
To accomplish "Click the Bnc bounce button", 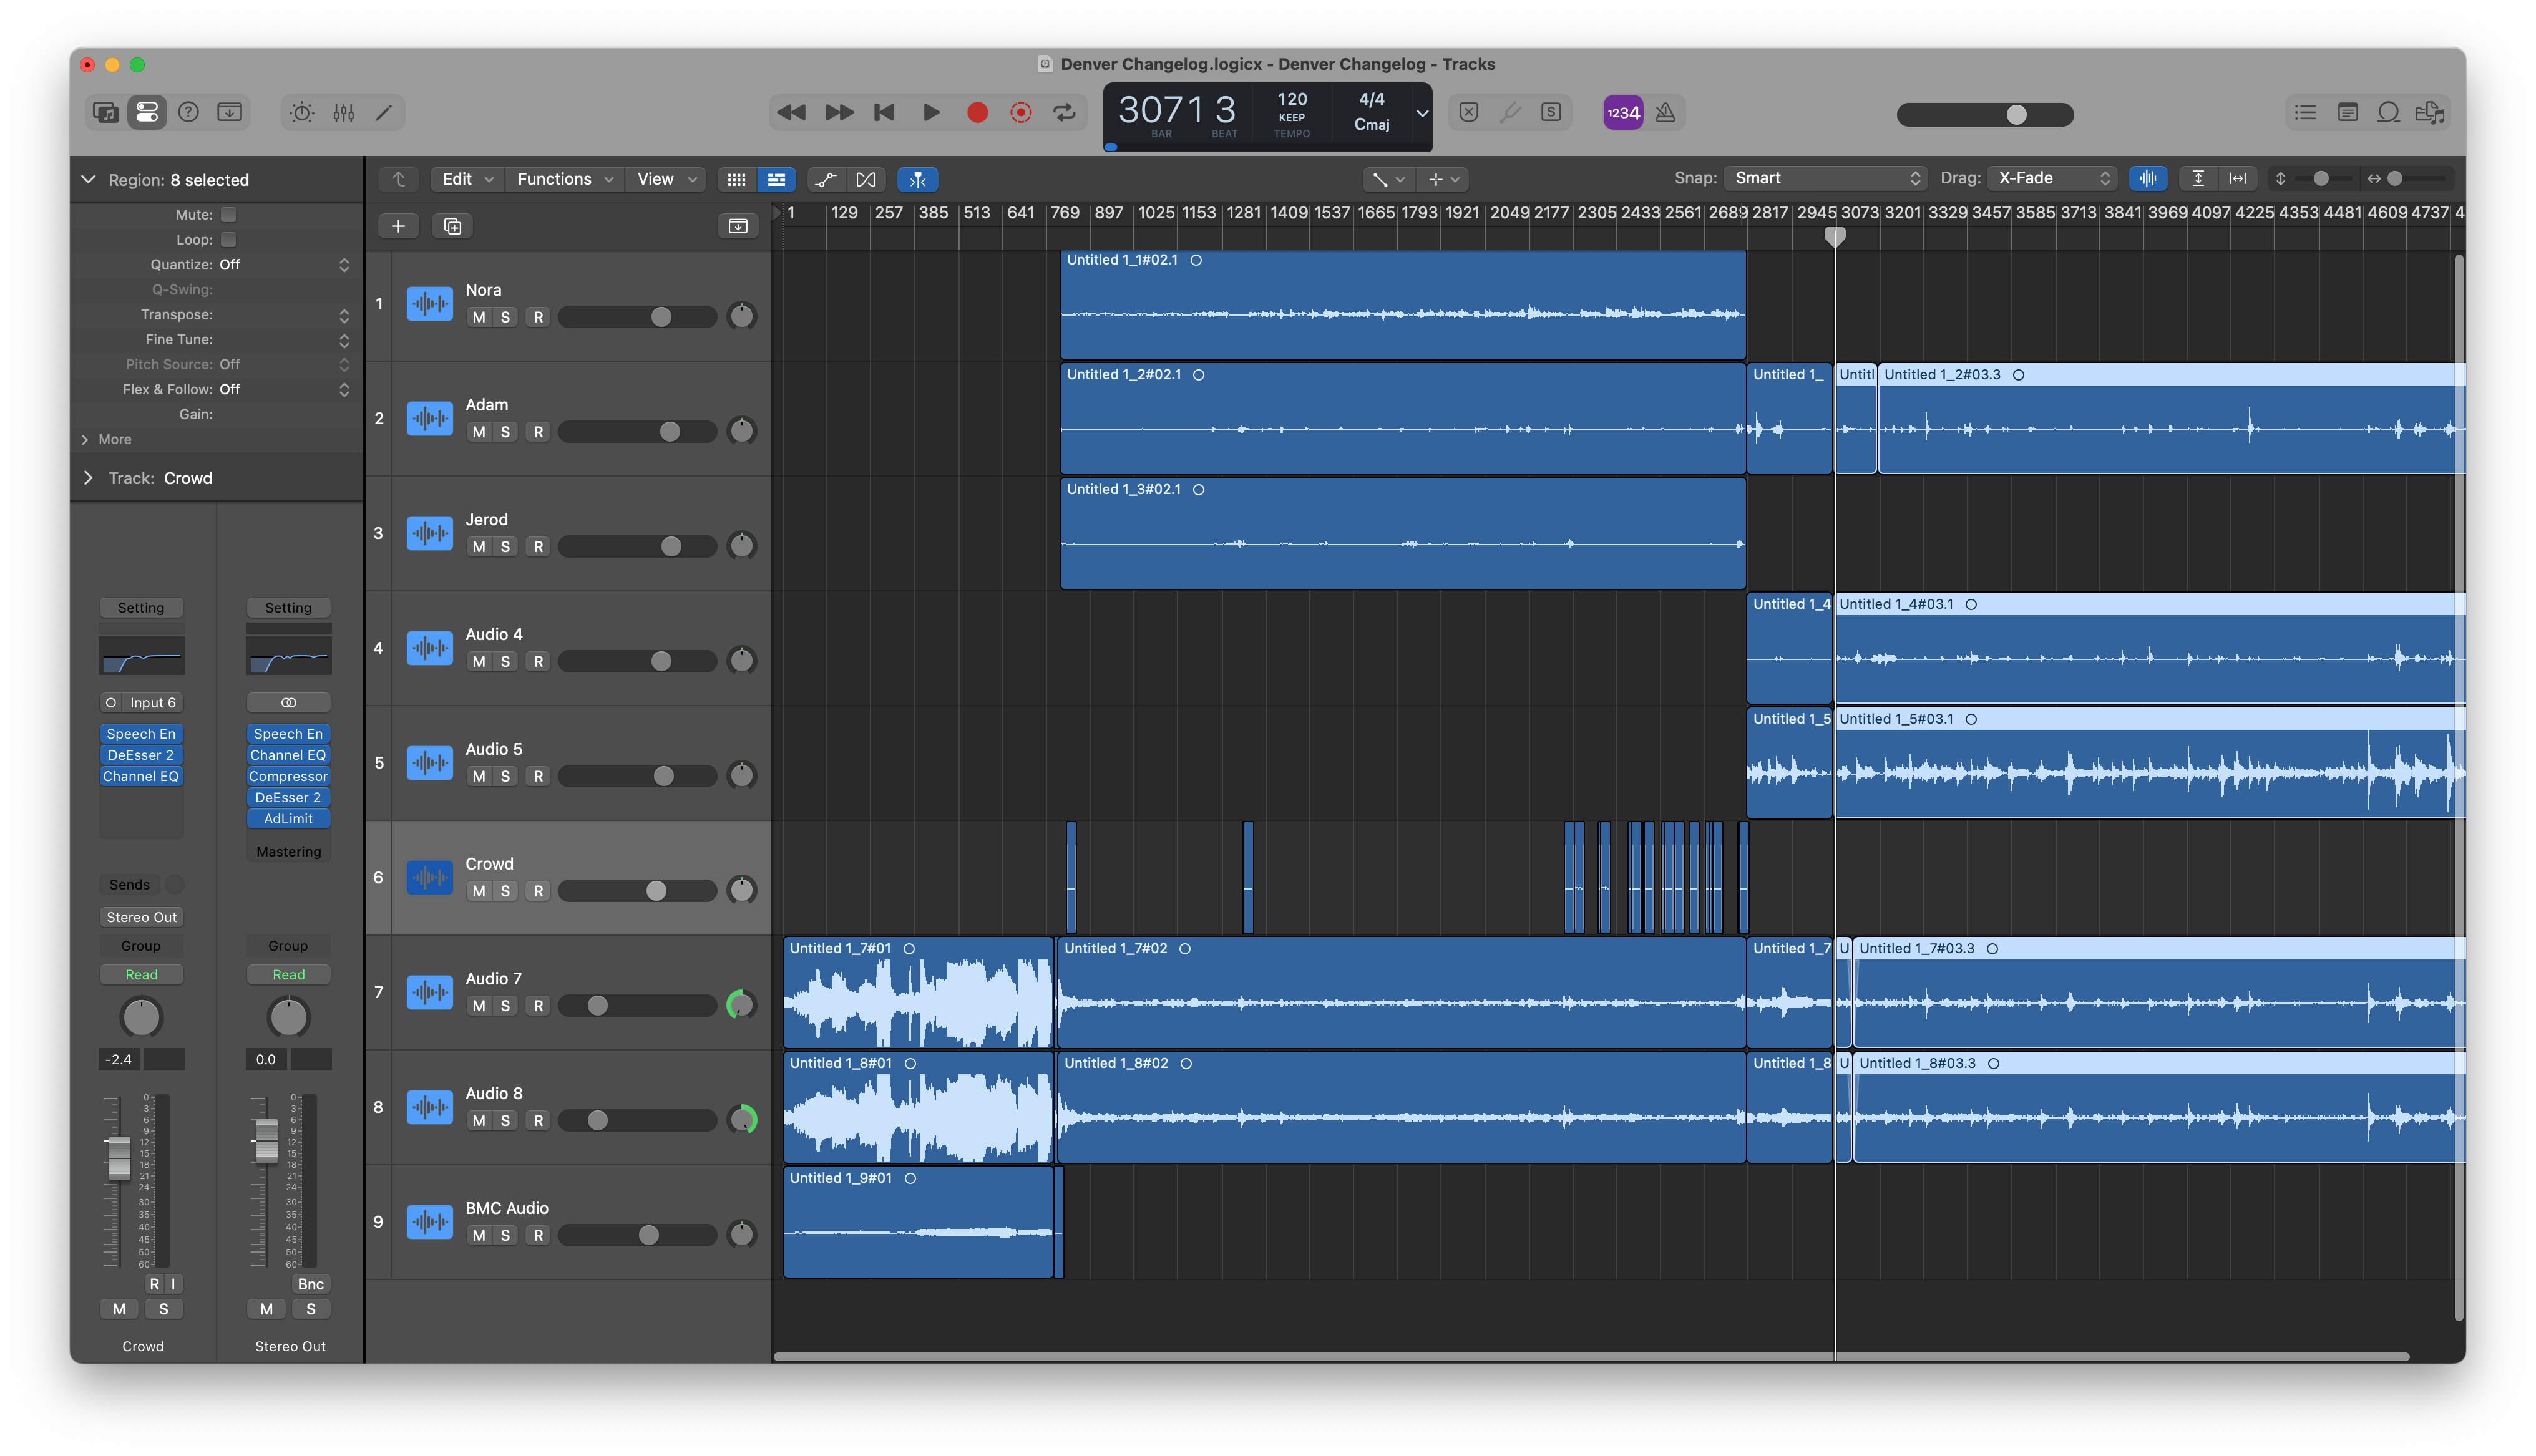I will click(x=310, y=1284).
